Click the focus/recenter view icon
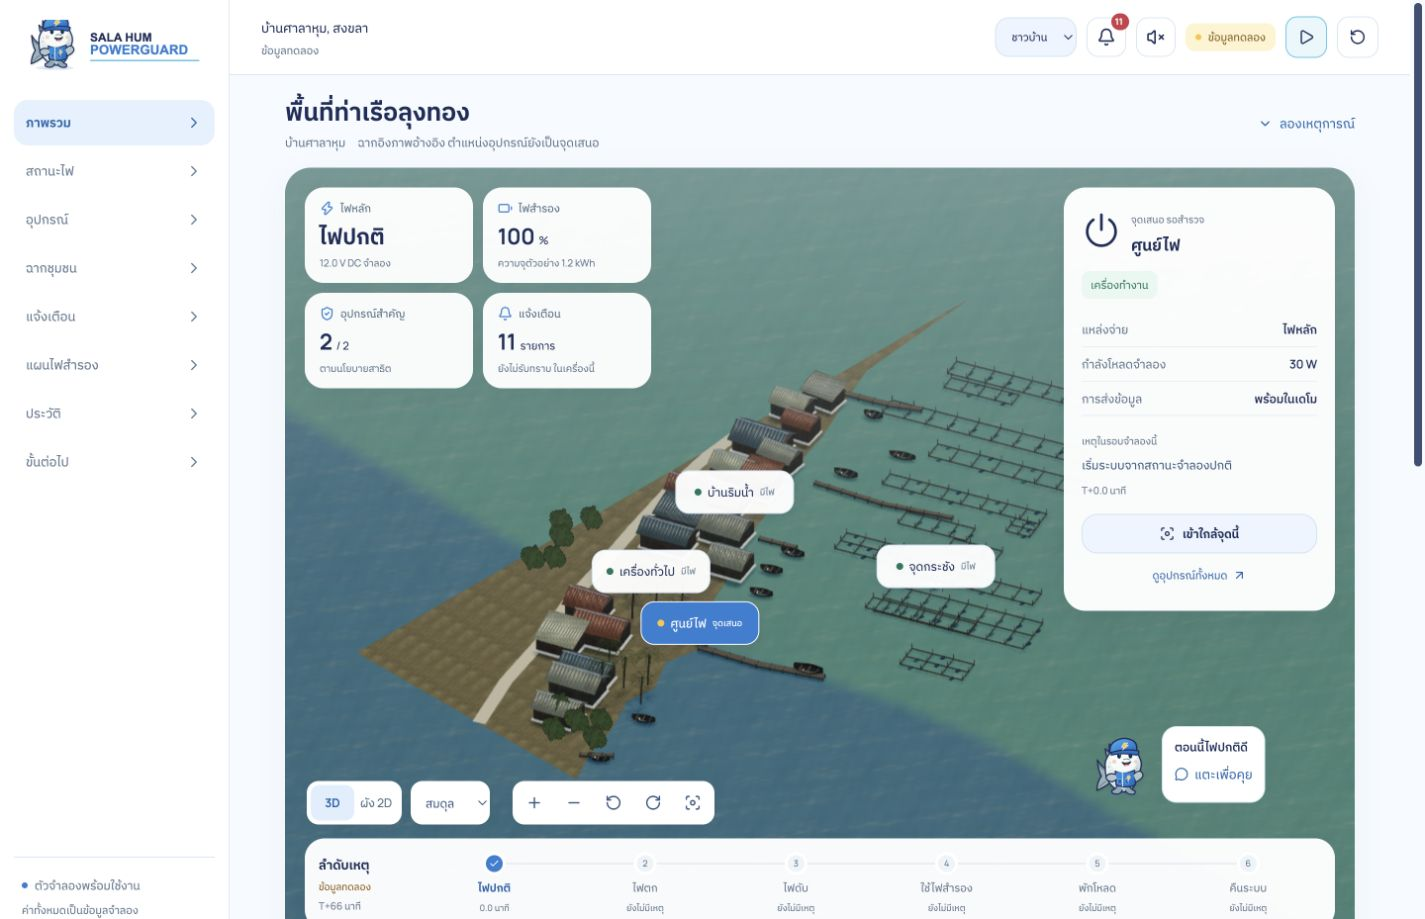Viewport: 1425px width, 919px height. pyautogui.click(x=692, y=803)
